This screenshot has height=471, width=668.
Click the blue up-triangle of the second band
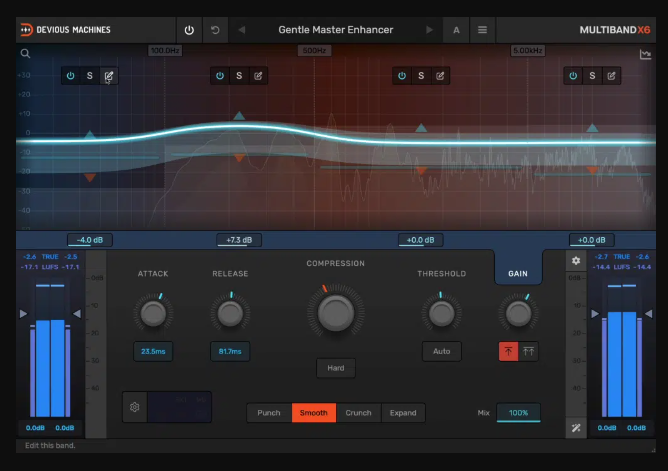coord(239,115)
